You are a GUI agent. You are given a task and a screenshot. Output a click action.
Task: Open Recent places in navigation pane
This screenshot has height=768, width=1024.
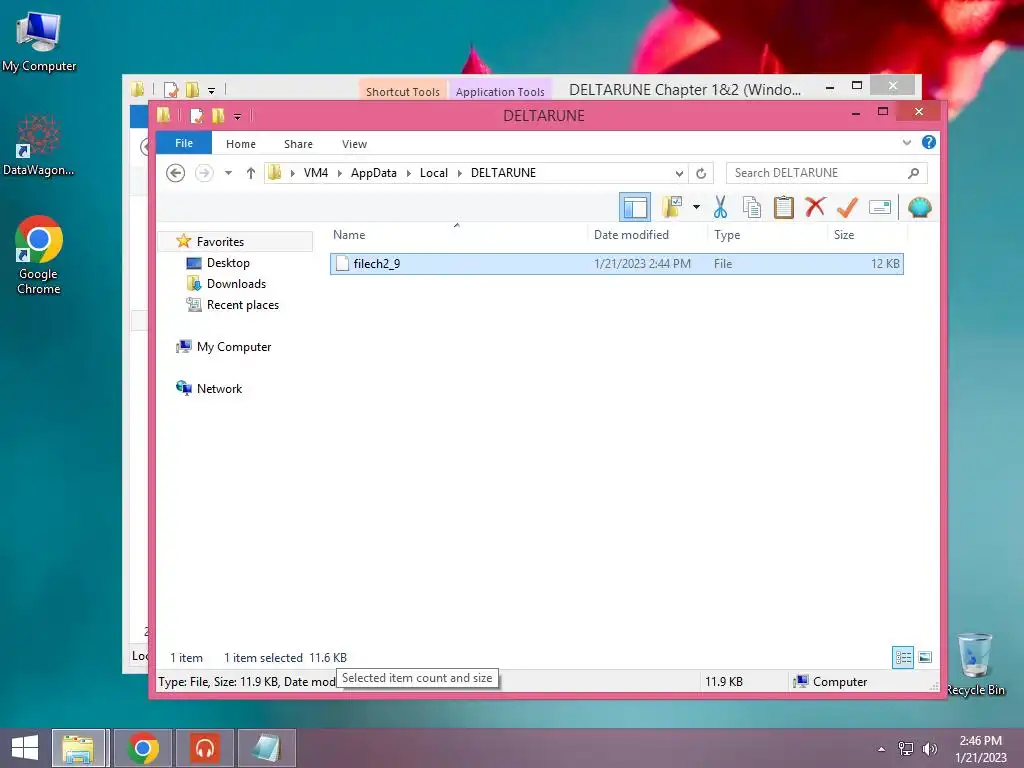point(242,305)
